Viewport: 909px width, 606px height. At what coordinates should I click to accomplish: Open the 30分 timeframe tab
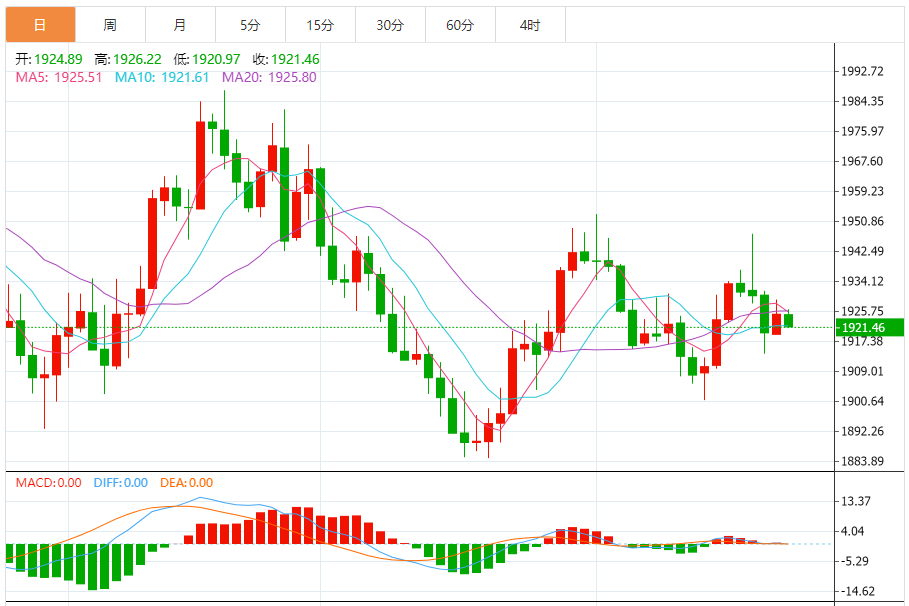click(x=390, y=25)
